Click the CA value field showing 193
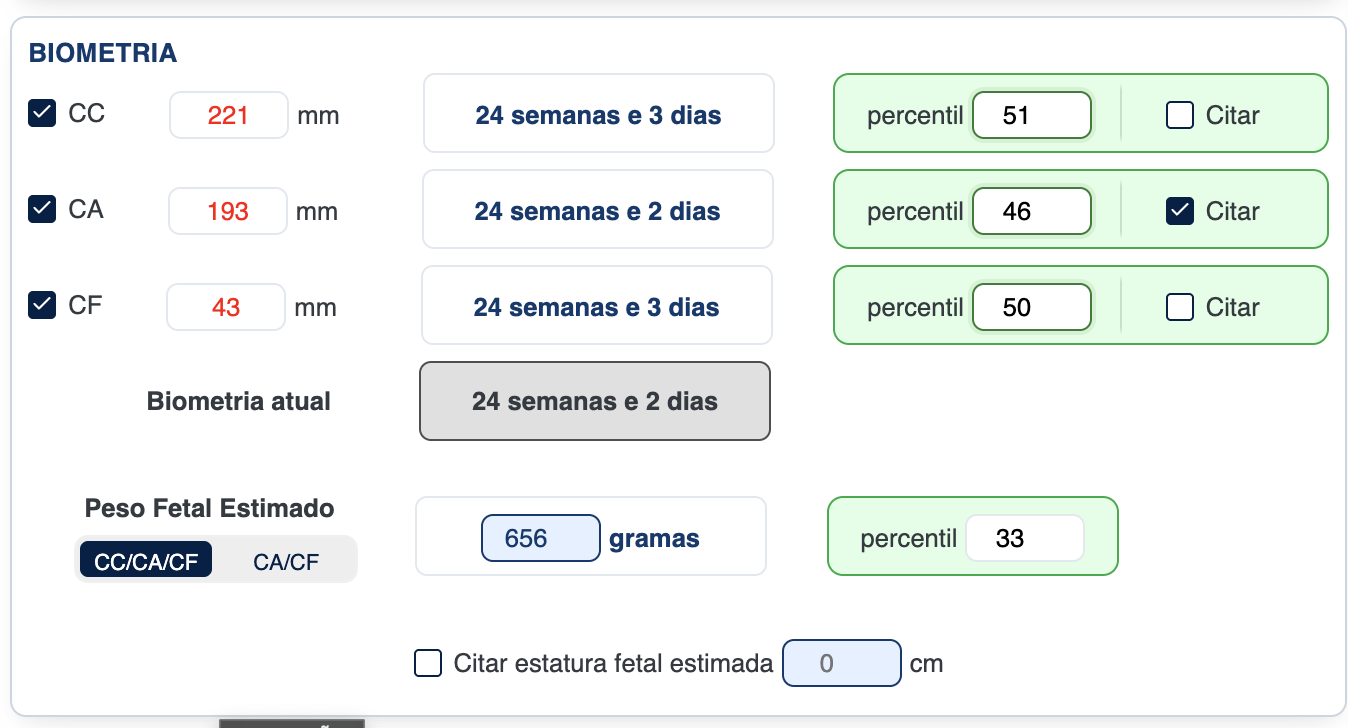Viewport: 1348px width, 728px height. click(x=228, y=212)
